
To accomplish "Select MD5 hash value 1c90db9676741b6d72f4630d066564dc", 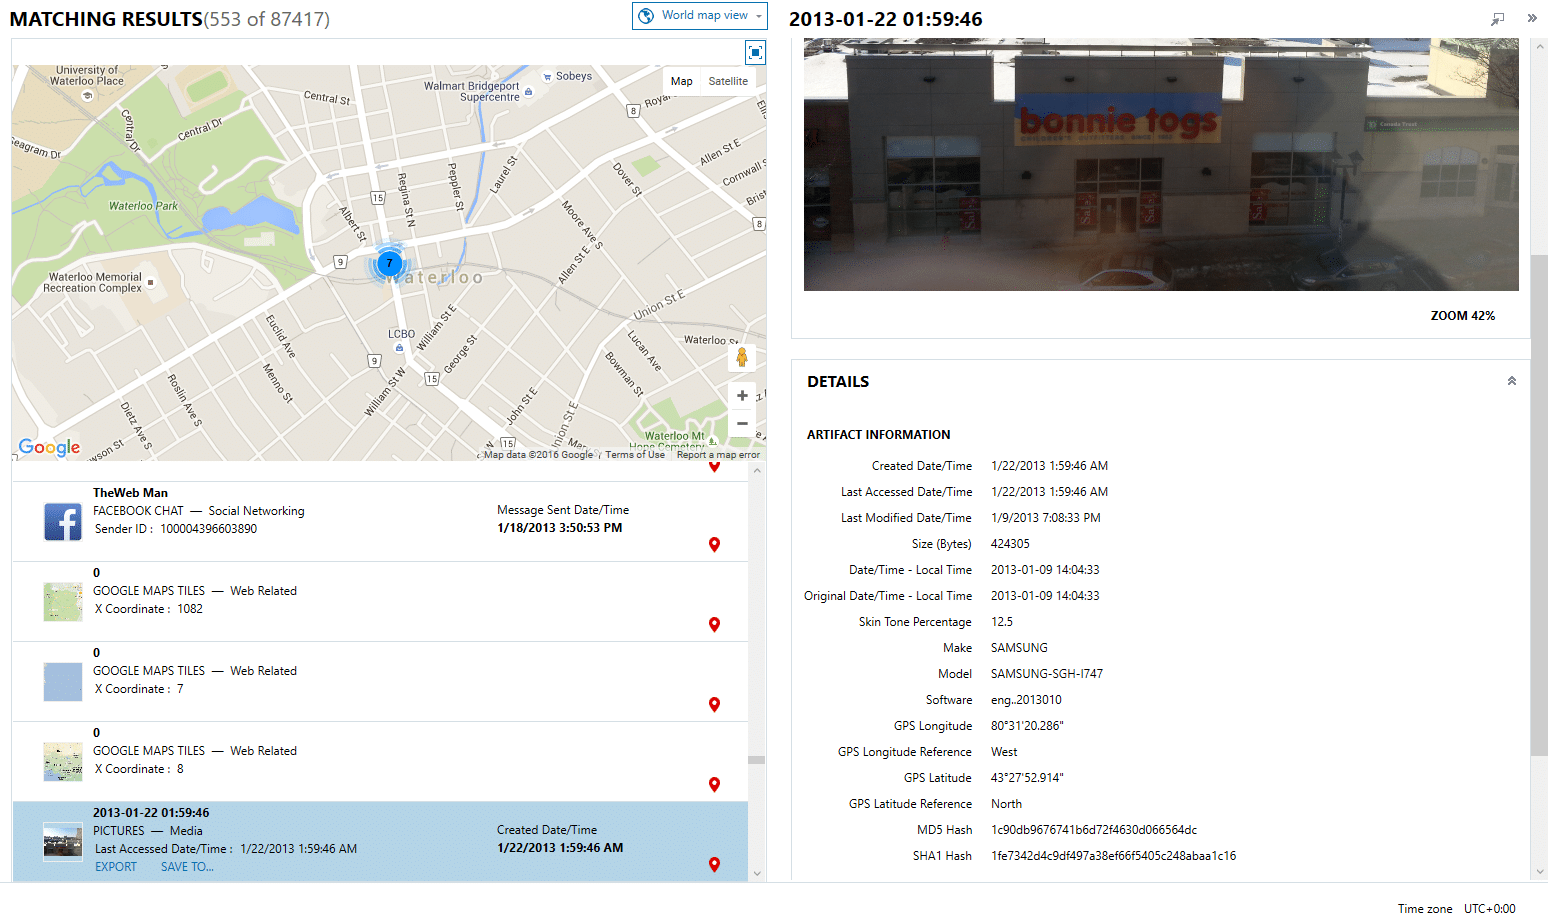I will [1094, 830].
